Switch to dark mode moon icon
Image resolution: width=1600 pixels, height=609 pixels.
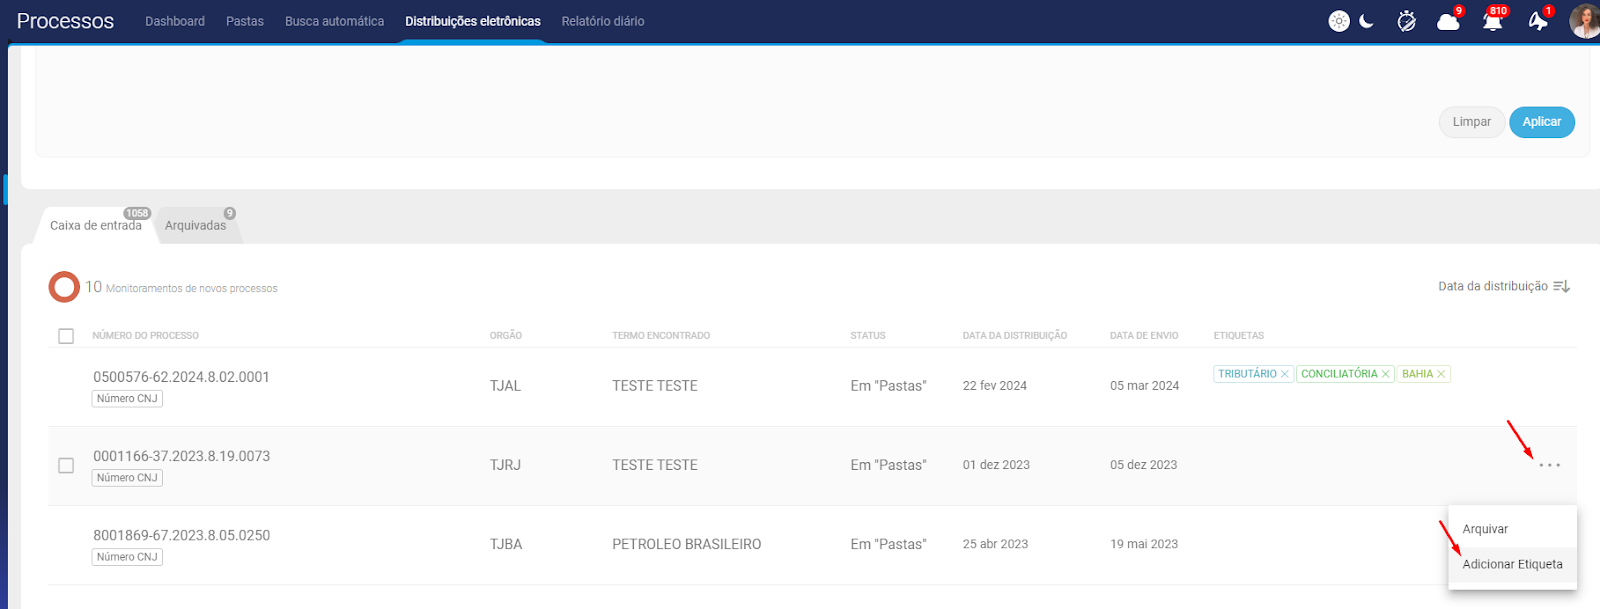click(1367, 21)
